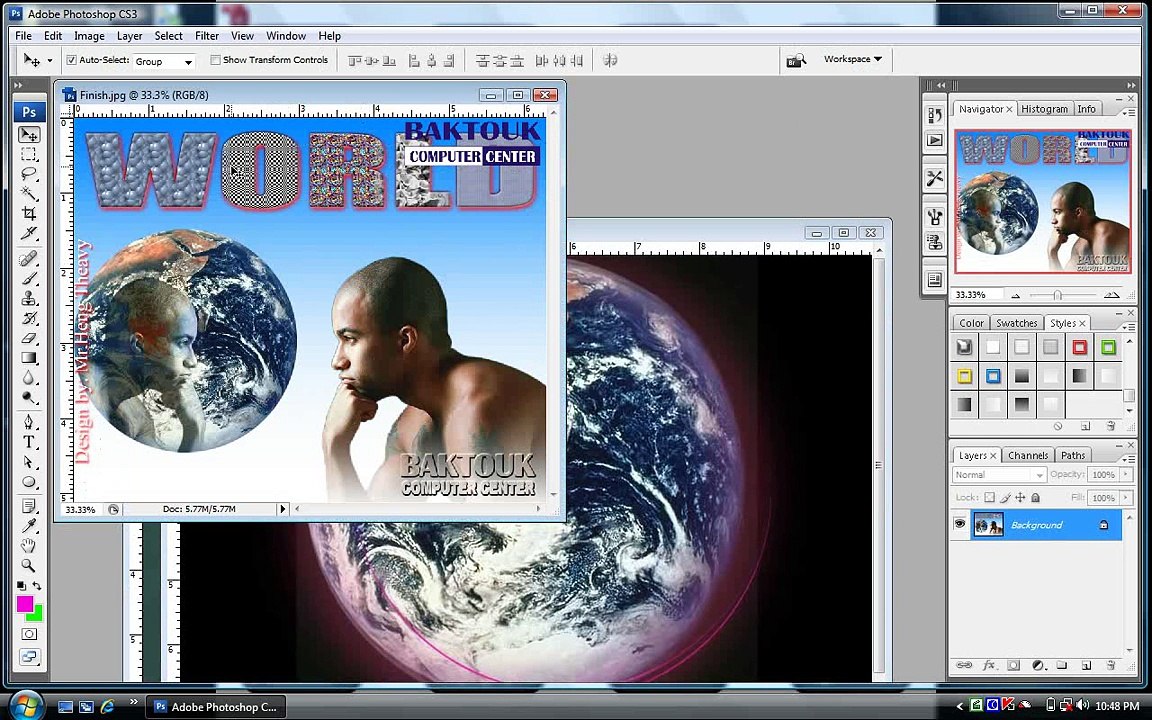Open the Tool Preset picker arrow
The image size is (1152, 720).
pyautogui.click(x=50, y=61)
